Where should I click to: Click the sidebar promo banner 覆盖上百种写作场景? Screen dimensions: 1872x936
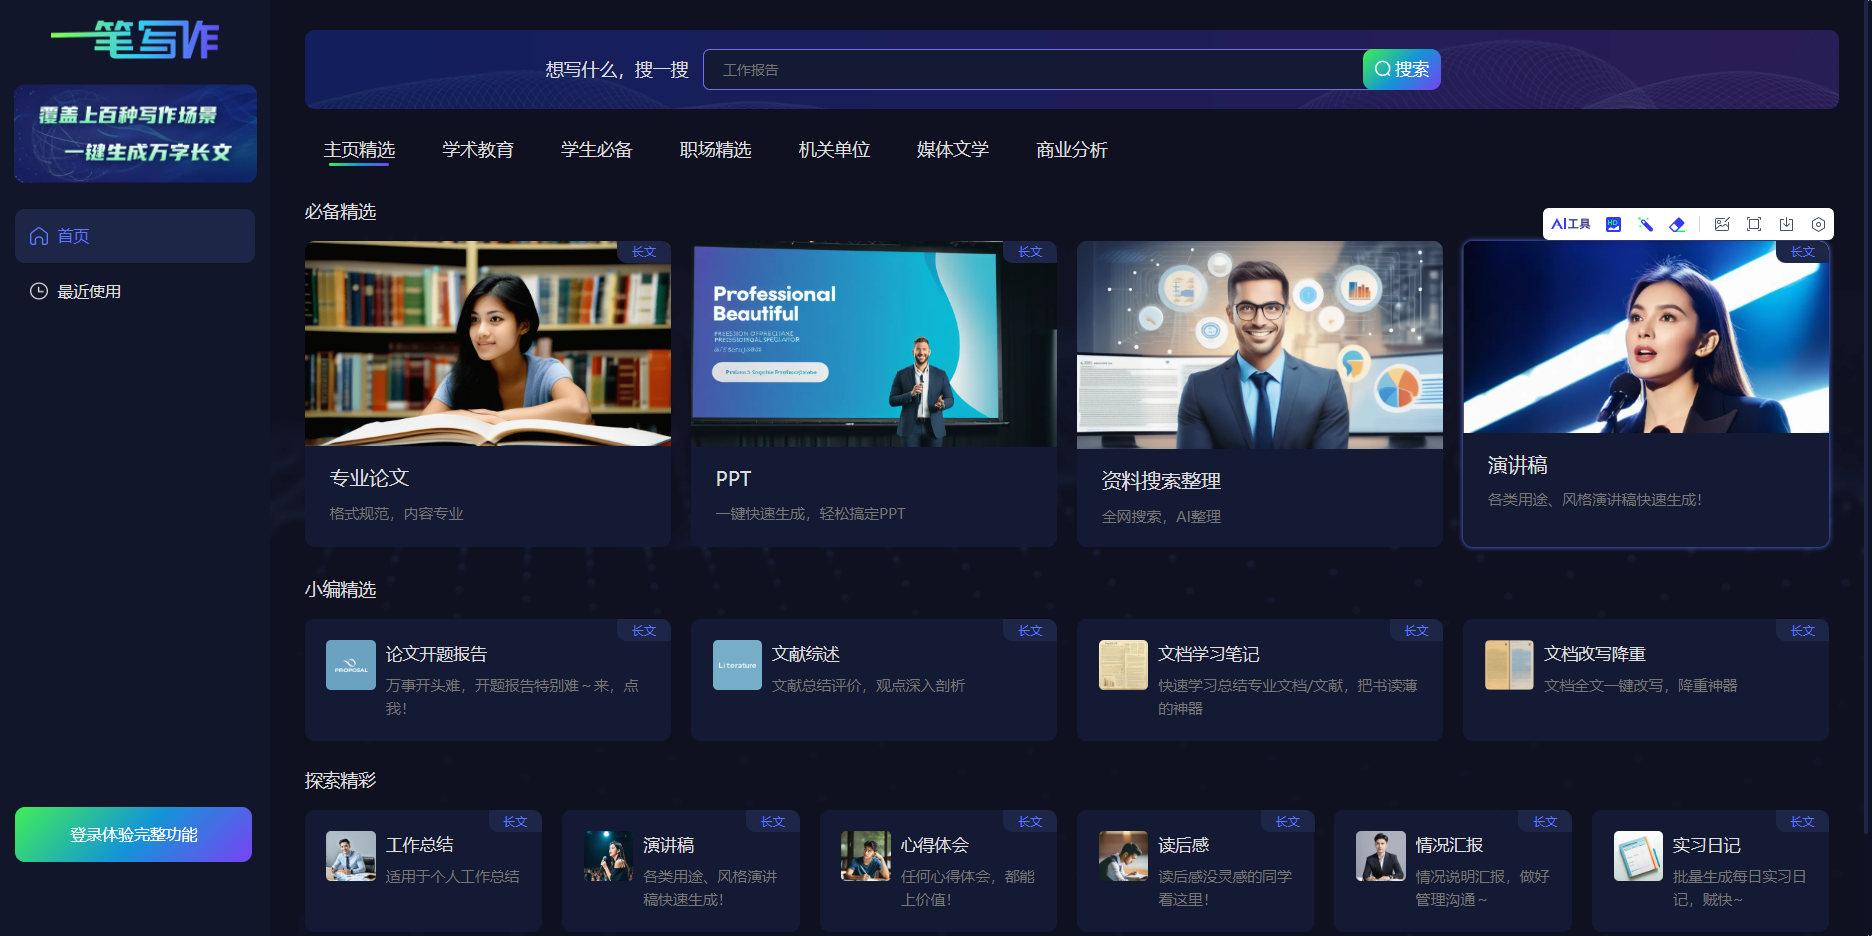point(135,134)
